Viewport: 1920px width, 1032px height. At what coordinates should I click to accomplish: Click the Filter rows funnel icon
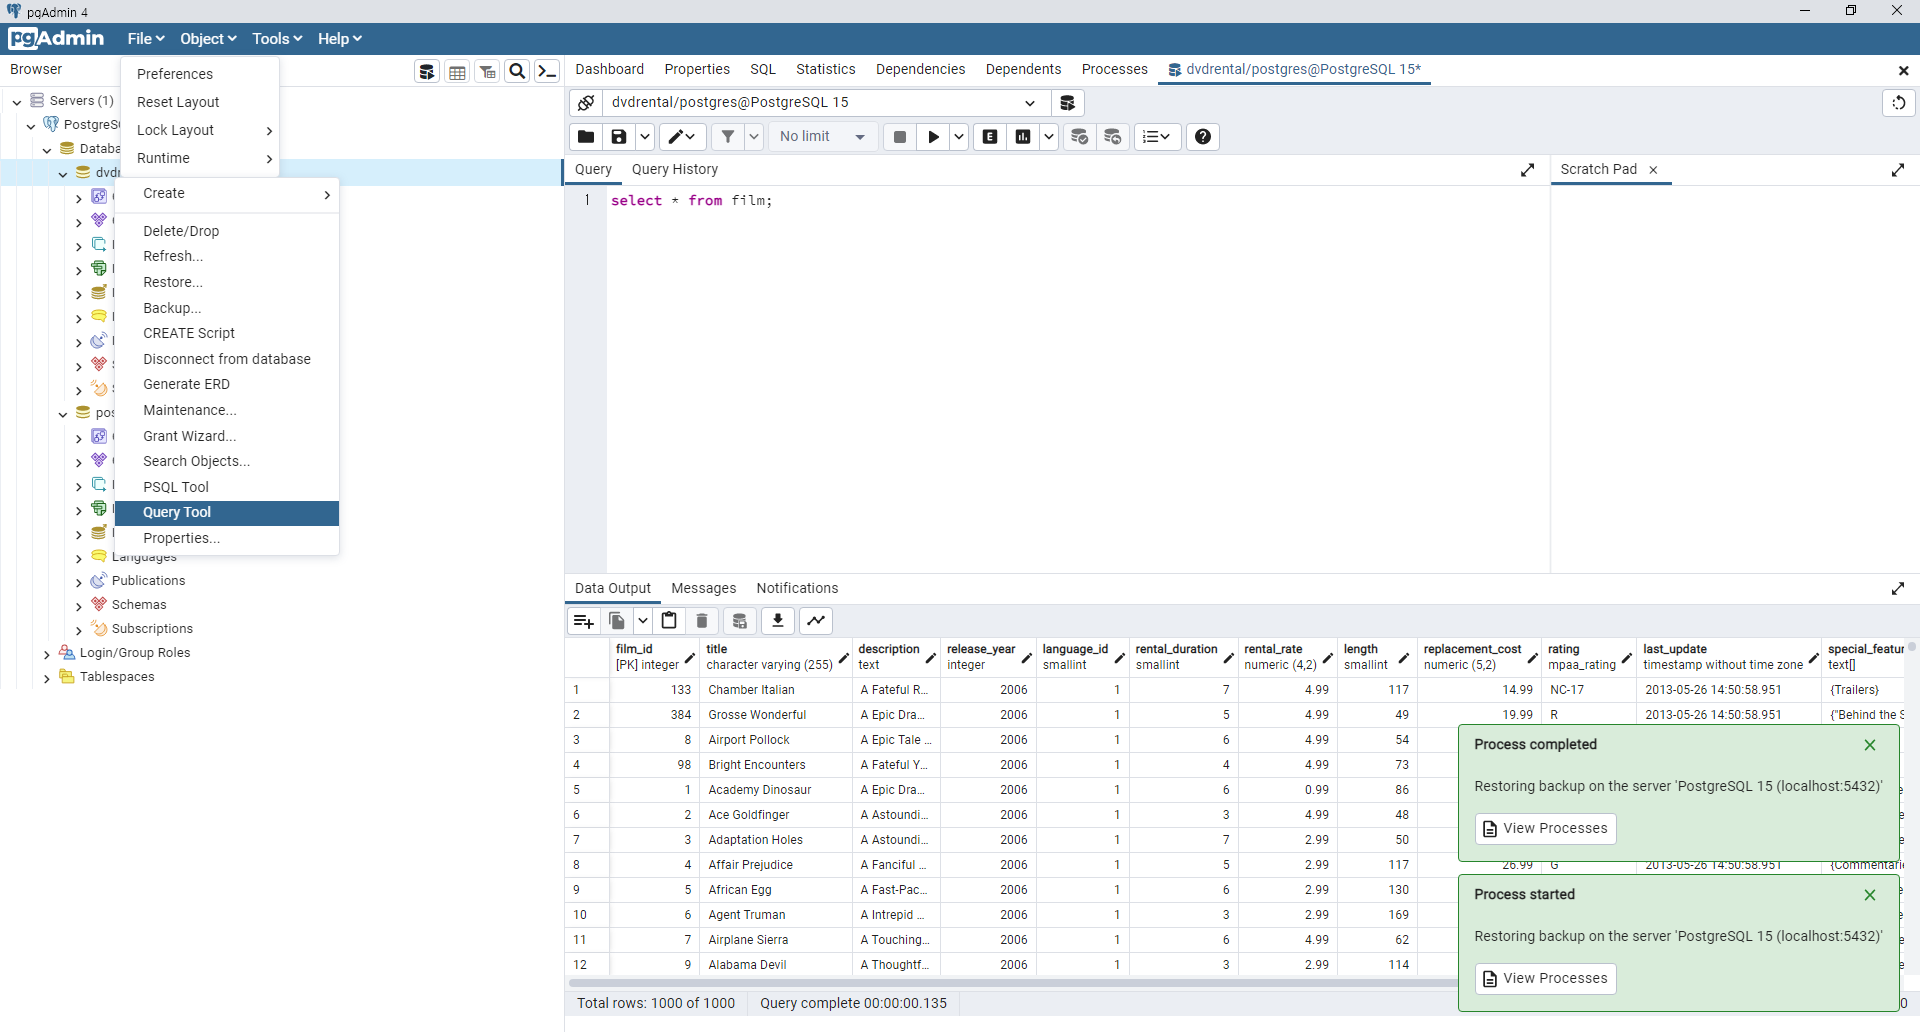(x=728, y=137)
